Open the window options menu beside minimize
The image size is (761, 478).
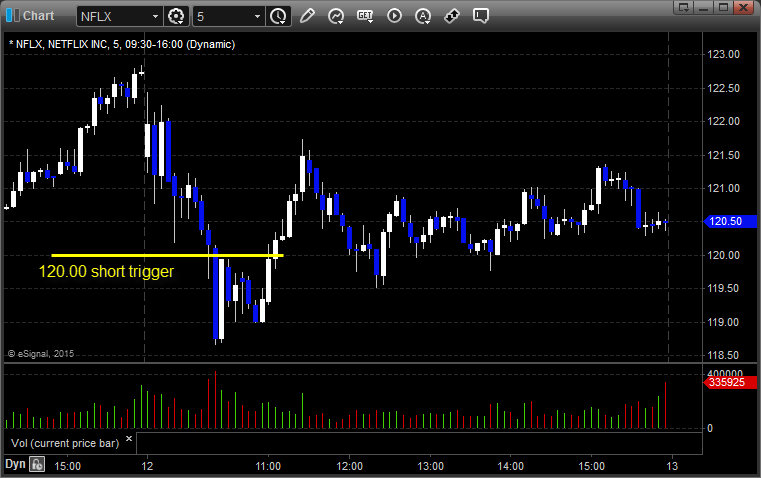click(684, 7)
